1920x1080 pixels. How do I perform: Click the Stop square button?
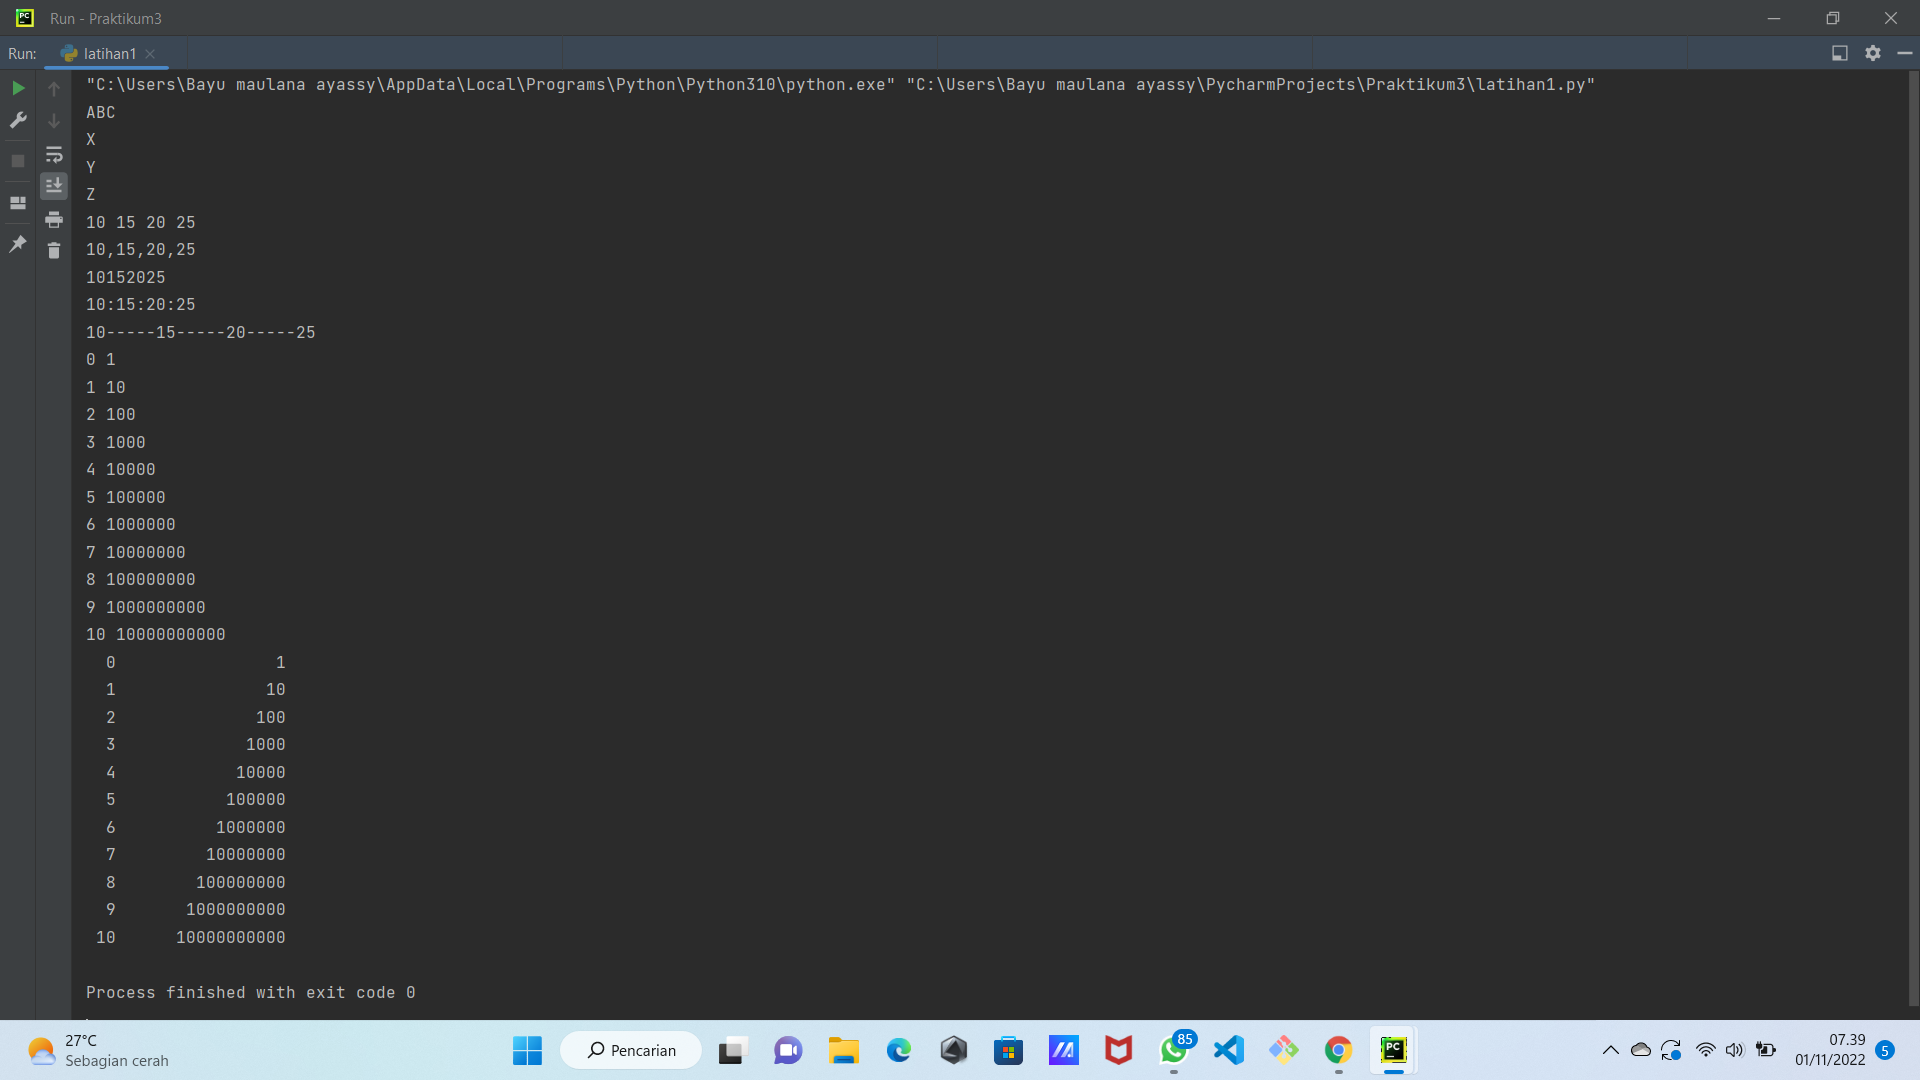pyautogui.click(x=18, y=161)
